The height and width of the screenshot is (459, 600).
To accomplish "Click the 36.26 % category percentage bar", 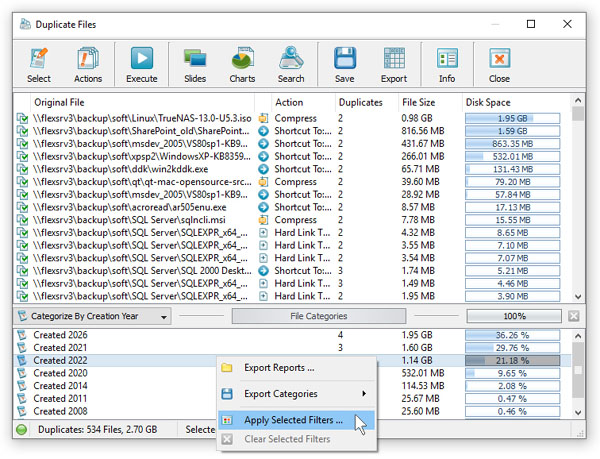I will [x=512, y=335].
